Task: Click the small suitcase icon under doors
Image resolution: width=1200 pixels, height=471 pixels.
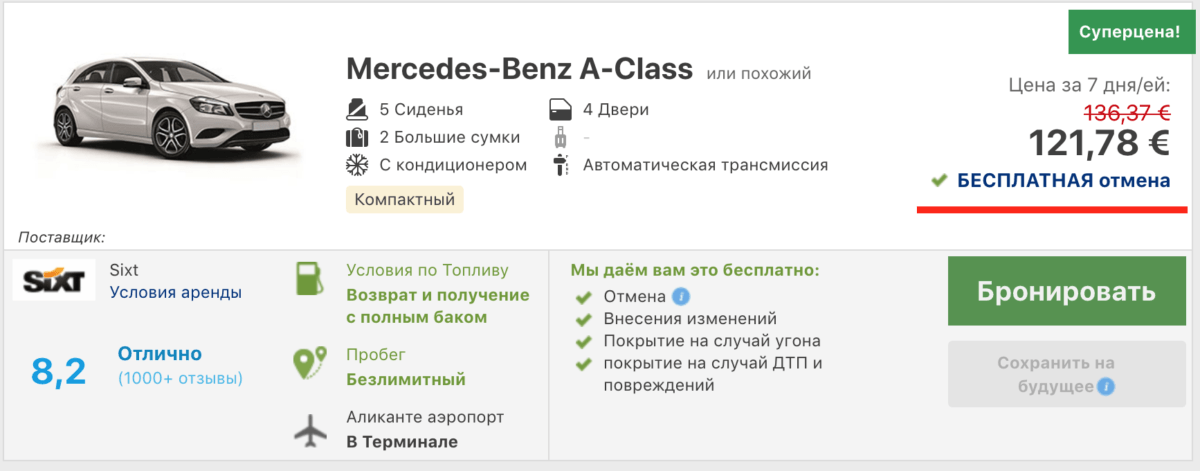Action: [561, 137]
